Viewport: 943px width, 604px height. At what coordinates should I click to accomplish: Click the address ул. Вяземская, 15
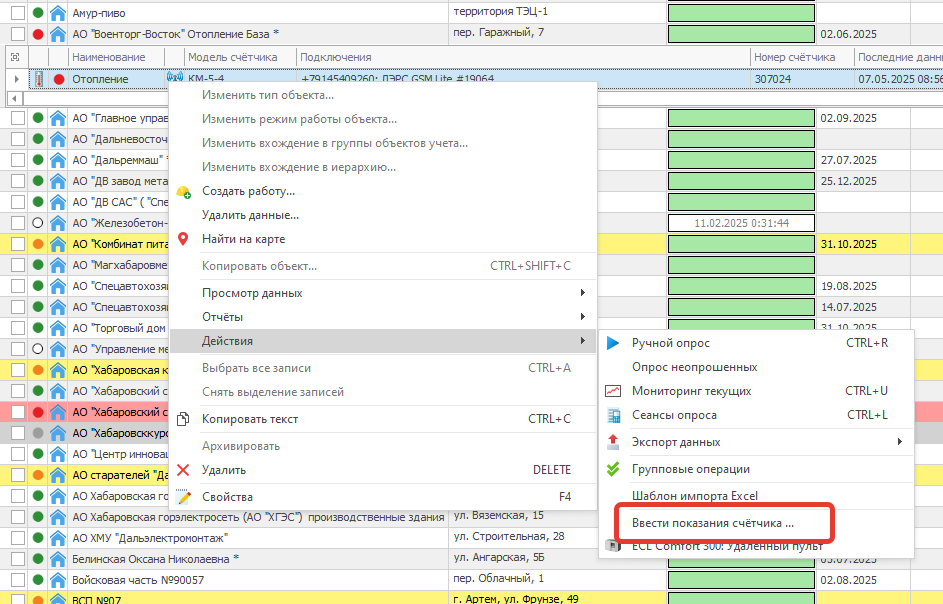499,516
